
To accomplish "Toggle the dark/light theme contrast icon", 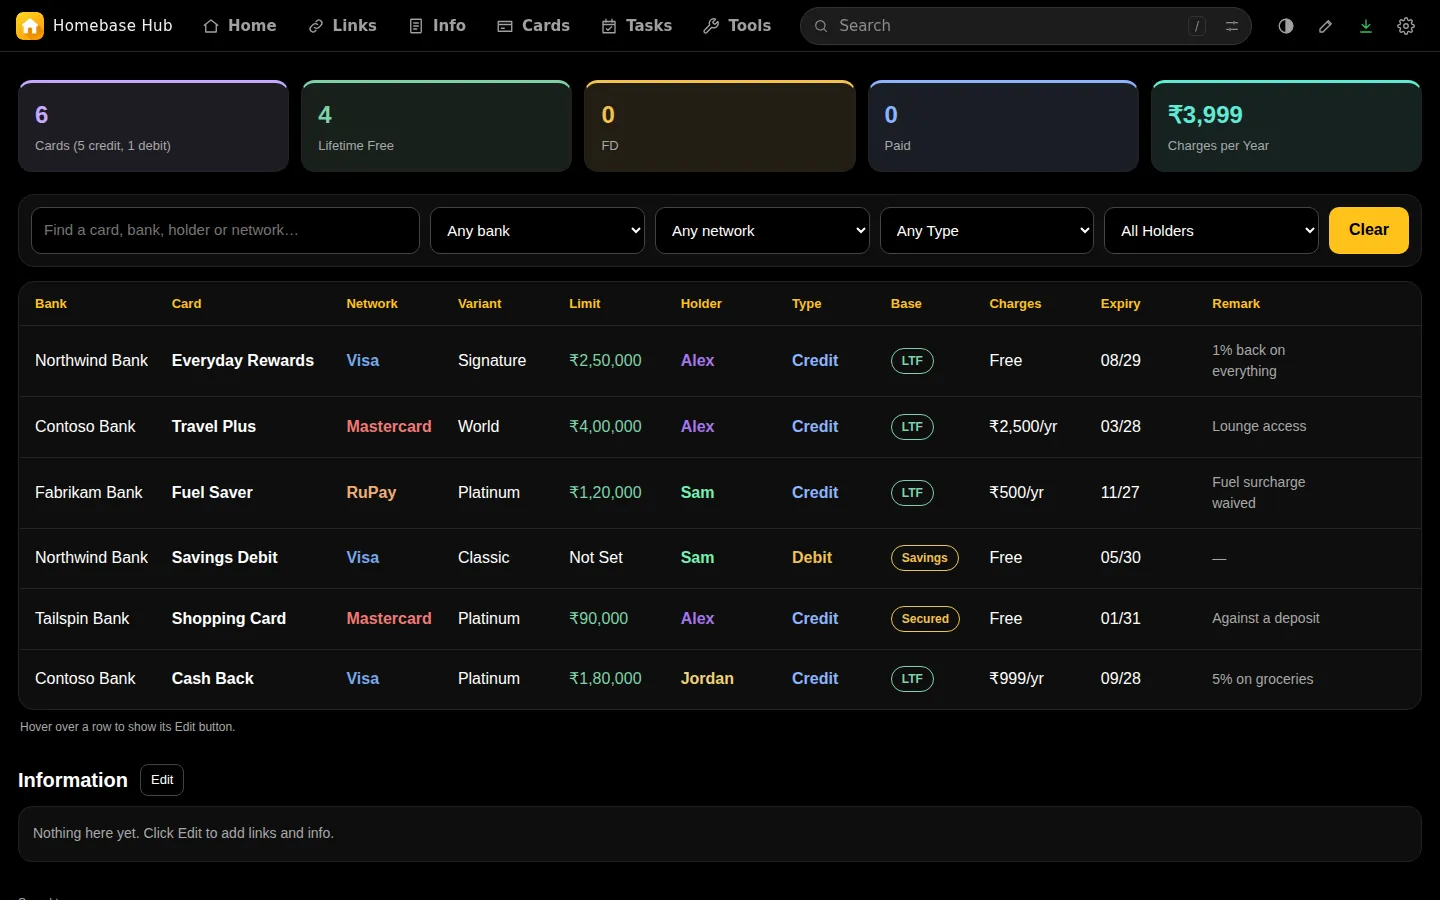I will [x=1286, y=26].
